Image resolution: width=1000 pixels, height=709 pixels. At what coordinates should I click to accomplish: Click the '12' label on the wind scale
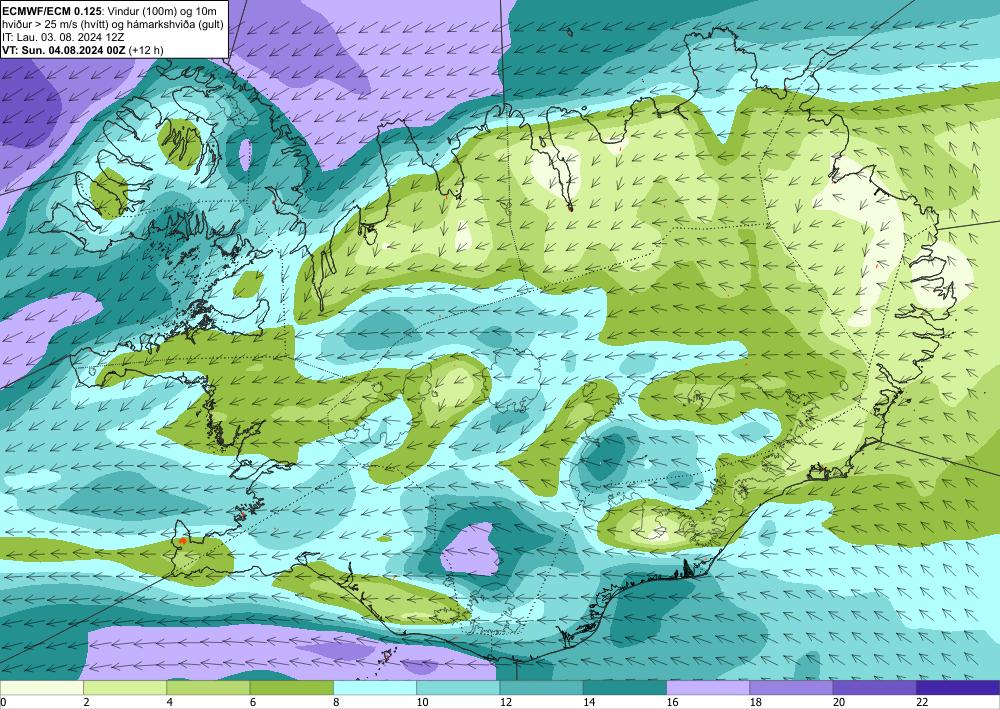pos(506,702)
